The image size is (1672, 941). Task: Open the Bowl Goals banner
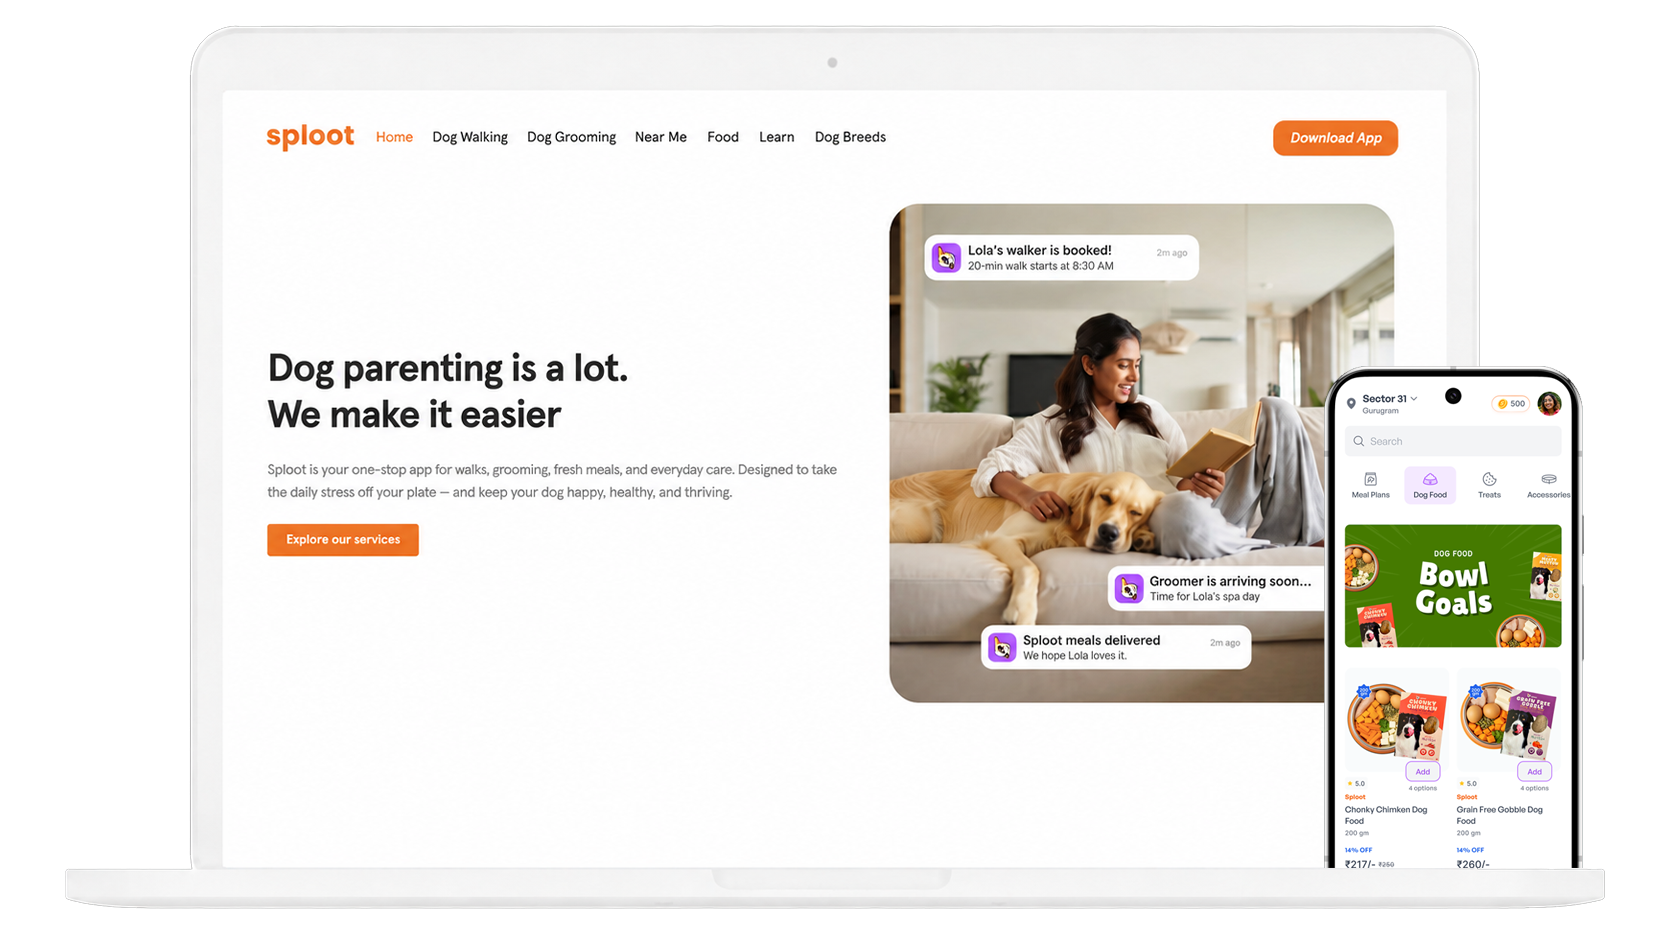[1453, 586]
